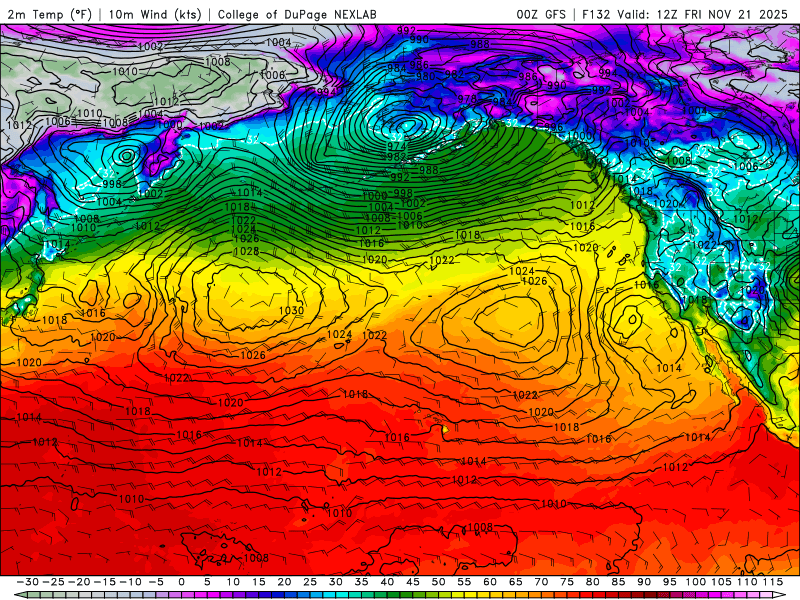Click the "00Z GFS" model run label
The width and height of the screenshot is (800, 600).
(541, 14)
